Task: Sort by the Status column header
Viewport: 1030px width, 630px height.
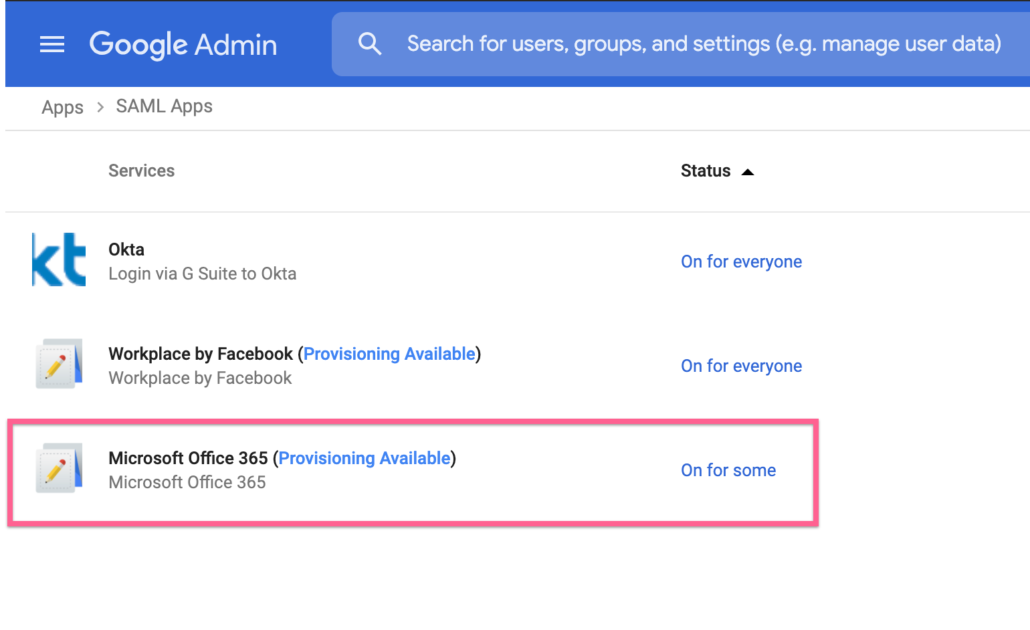Action: coord(705,171)
